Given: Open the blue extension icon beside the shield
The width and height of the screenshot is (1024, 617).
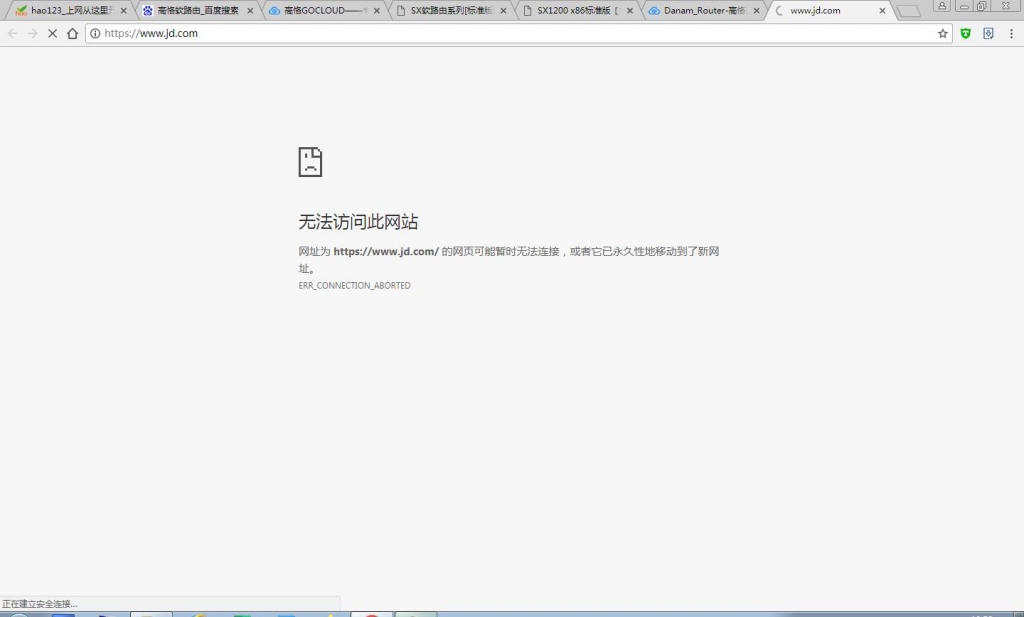Looking at the screenshot, I should click(x=988, y=33).
